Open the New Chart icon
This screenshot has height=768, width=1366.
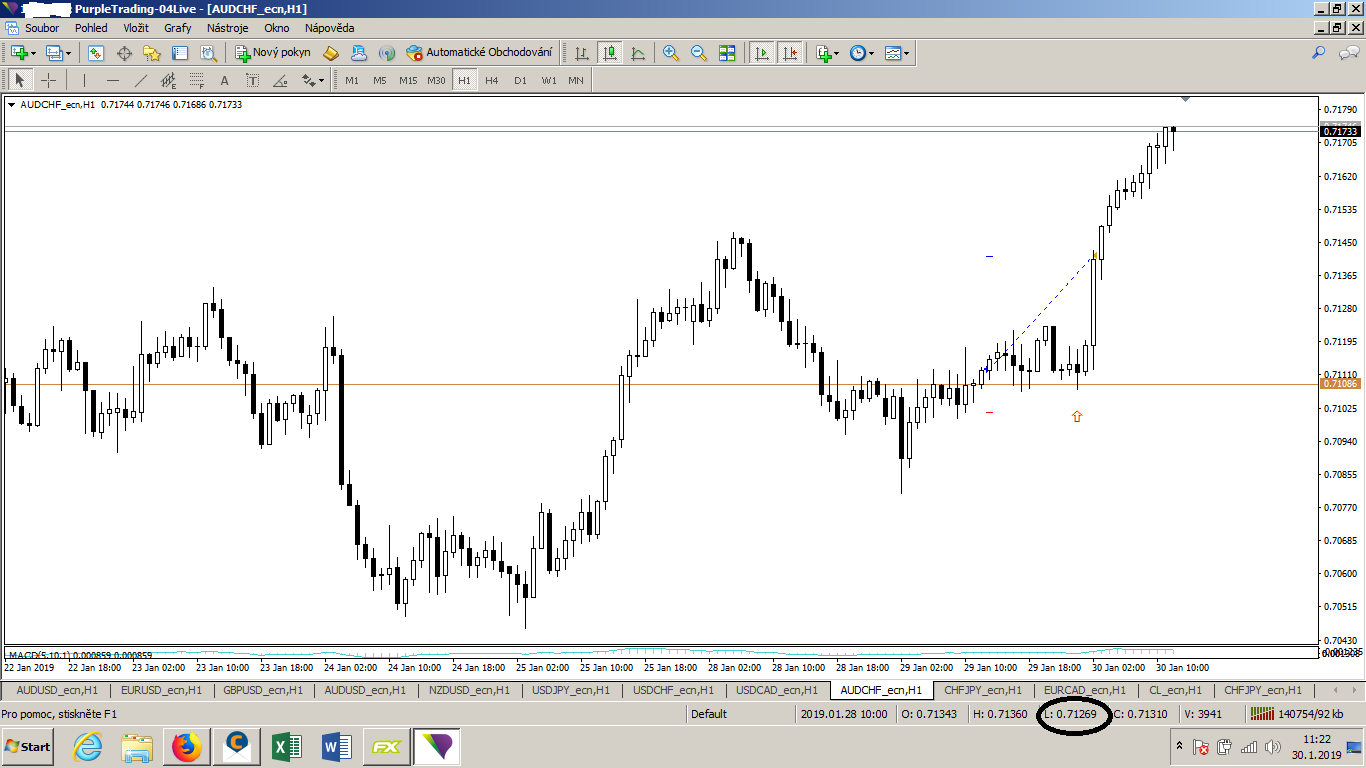pyautogui.click(x=19, y=53)
